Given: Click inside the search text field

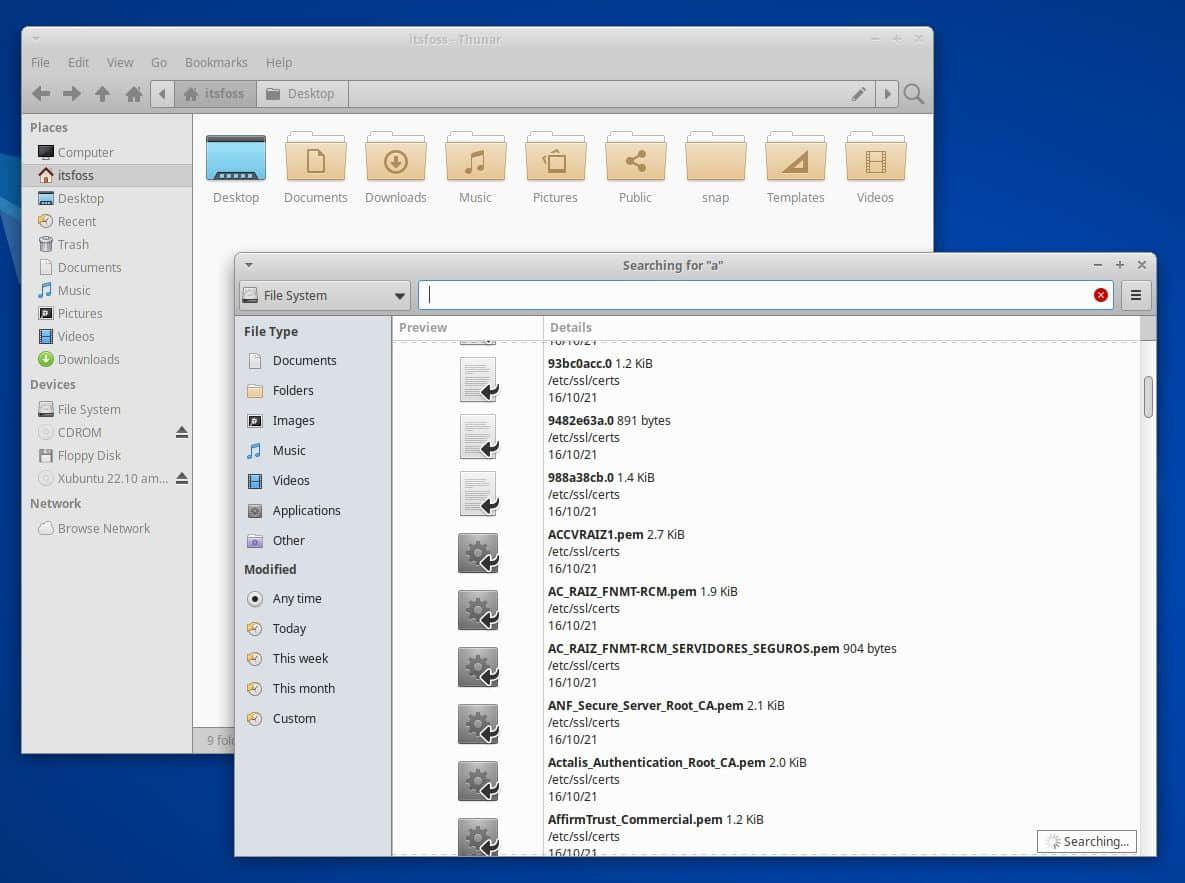Looking at the screenshot, I should [x=760, y=295].
